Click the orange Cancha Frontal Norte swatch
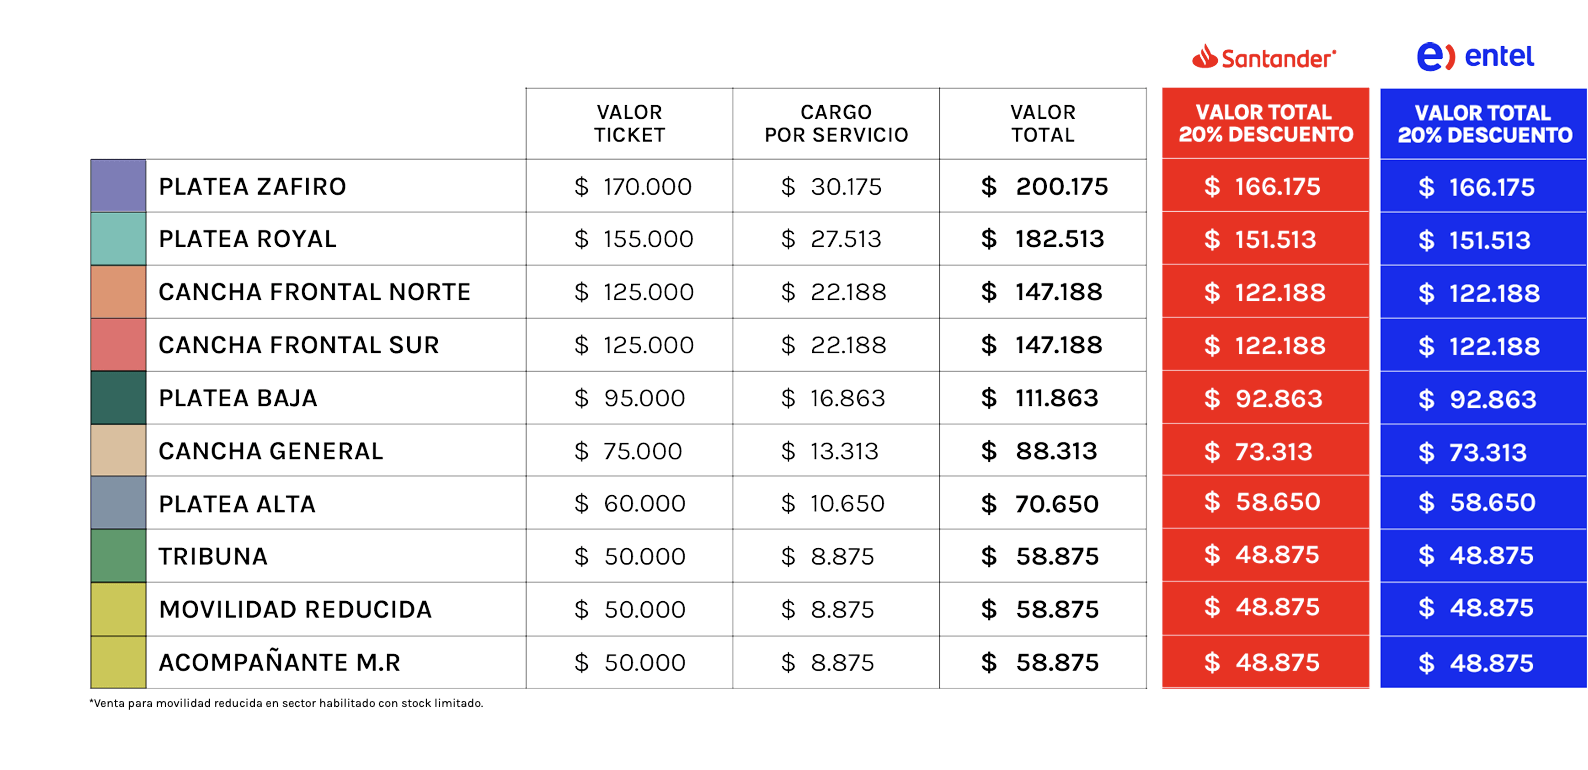 point(118,292)
